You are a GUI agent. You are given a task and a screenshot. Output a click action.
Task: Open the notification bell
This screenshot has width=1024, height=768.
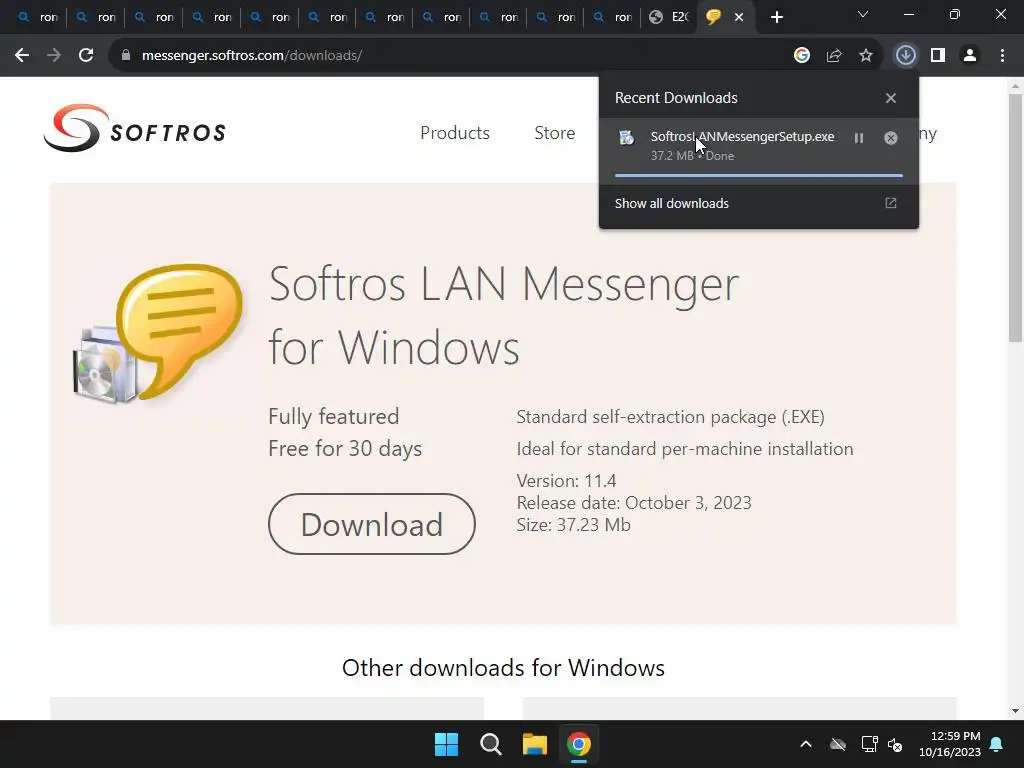(x=997, y=744)
